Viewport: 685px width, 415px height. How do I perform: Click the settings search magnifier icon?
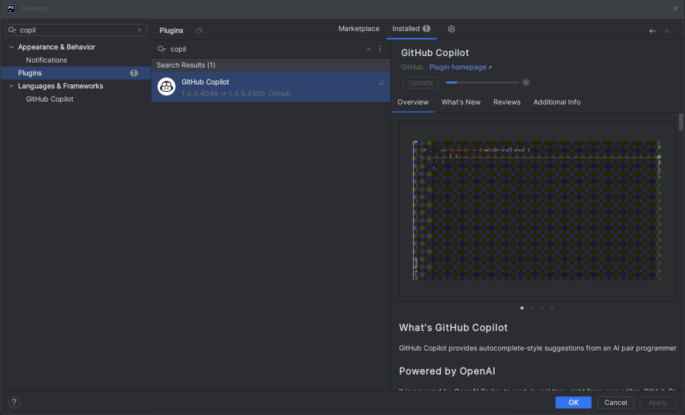(12, 30)
